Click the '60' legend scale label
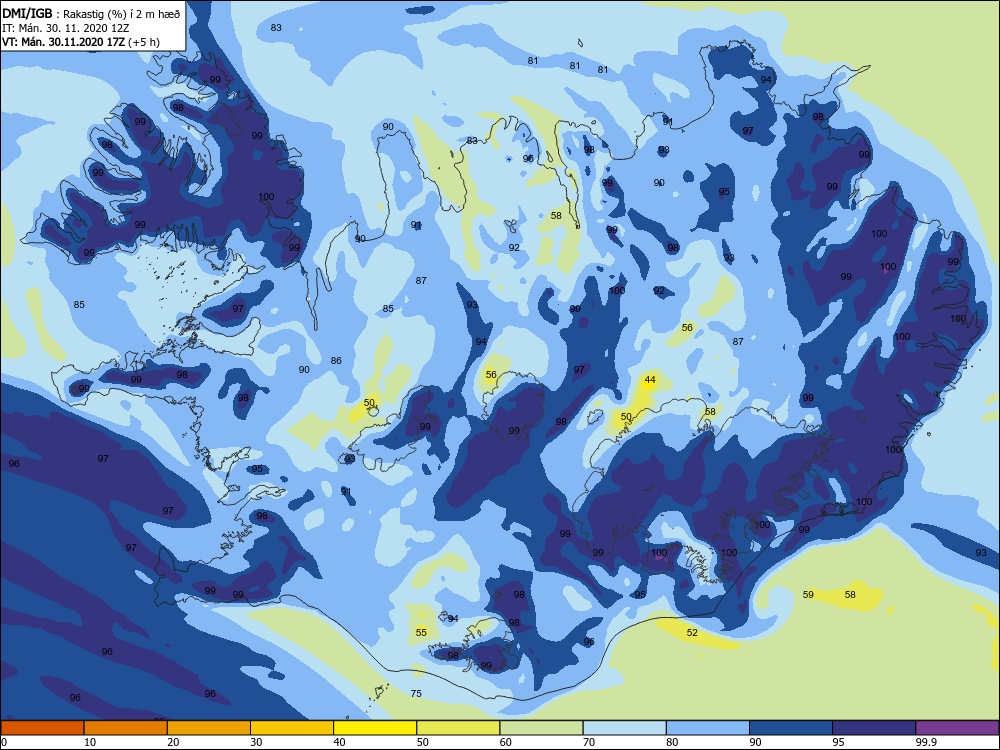Screen dimensions: 1000x750 506,742
